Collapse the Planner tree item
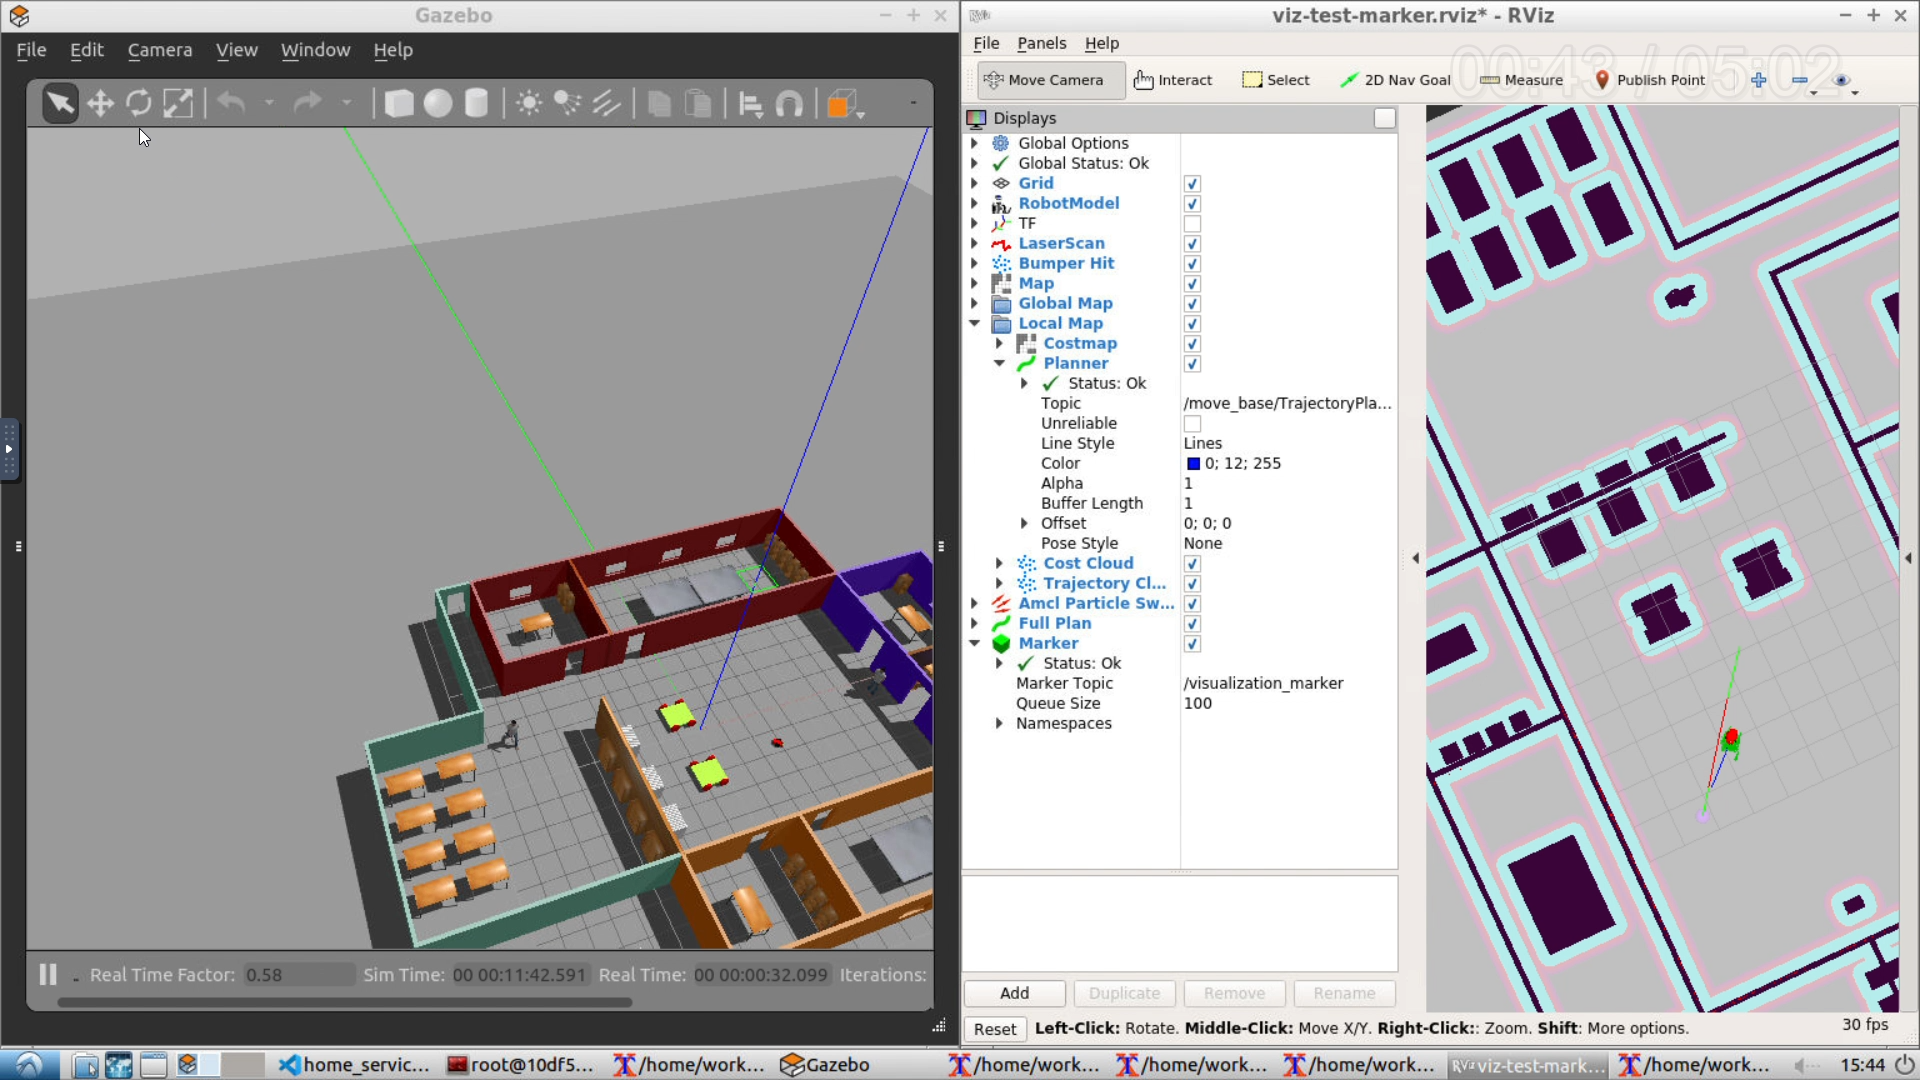The image size is (1920, 1080). [999, 363]
